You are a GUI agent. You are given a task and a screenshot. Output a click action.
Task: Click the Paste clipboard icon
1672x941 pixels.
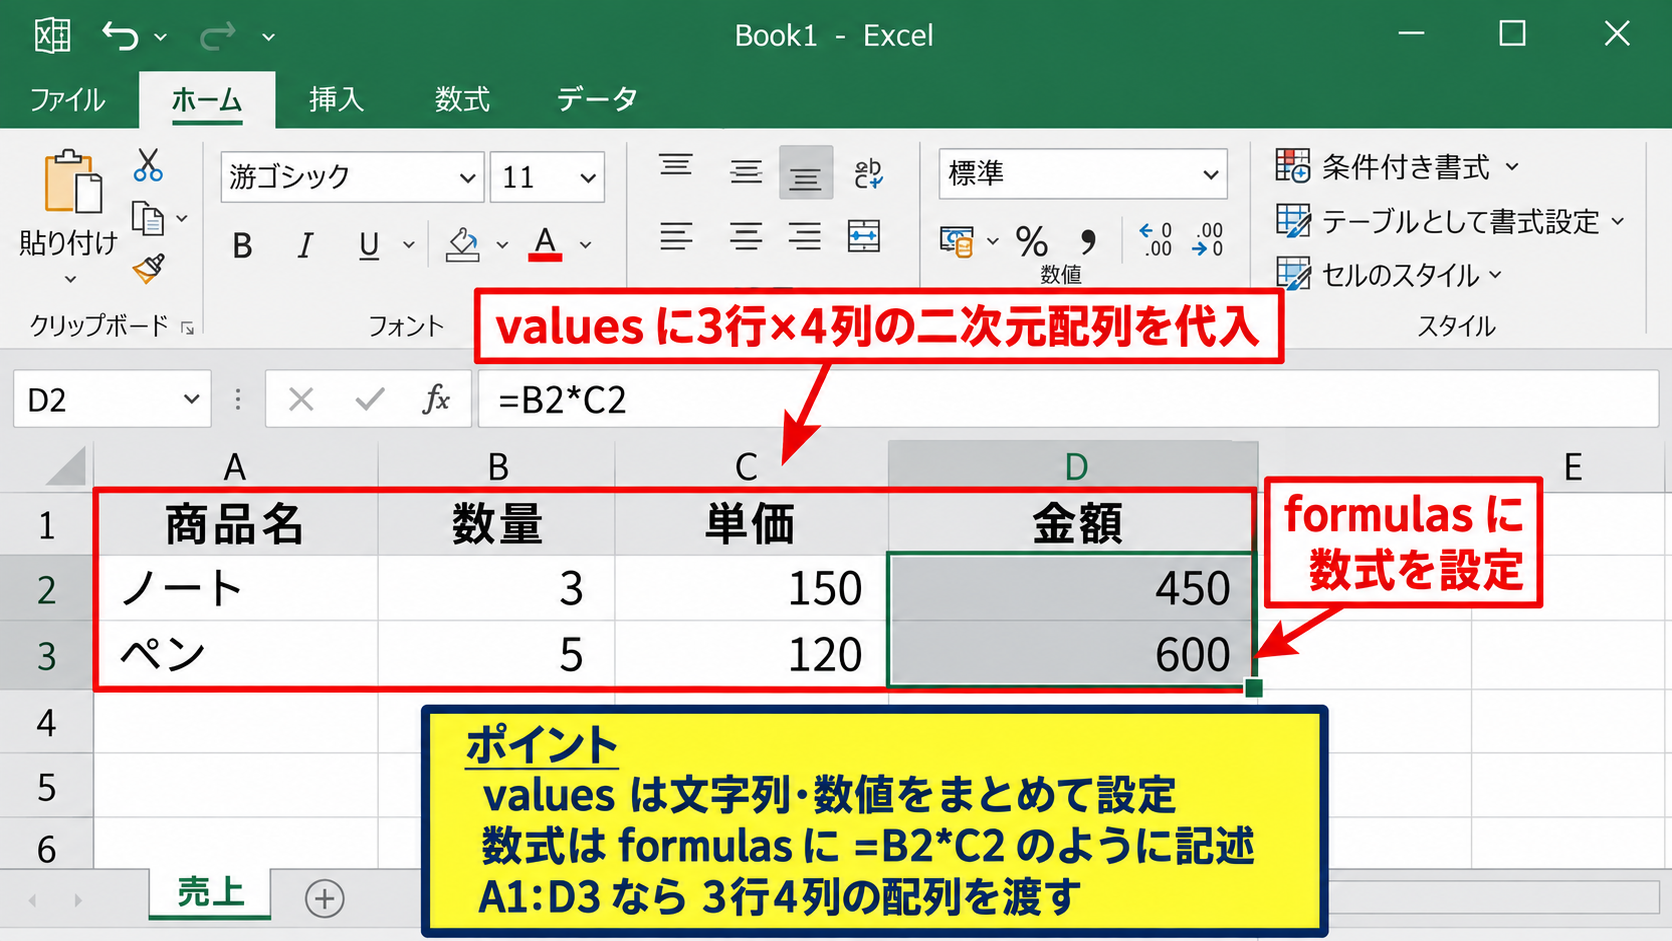[x=72, y=182]
